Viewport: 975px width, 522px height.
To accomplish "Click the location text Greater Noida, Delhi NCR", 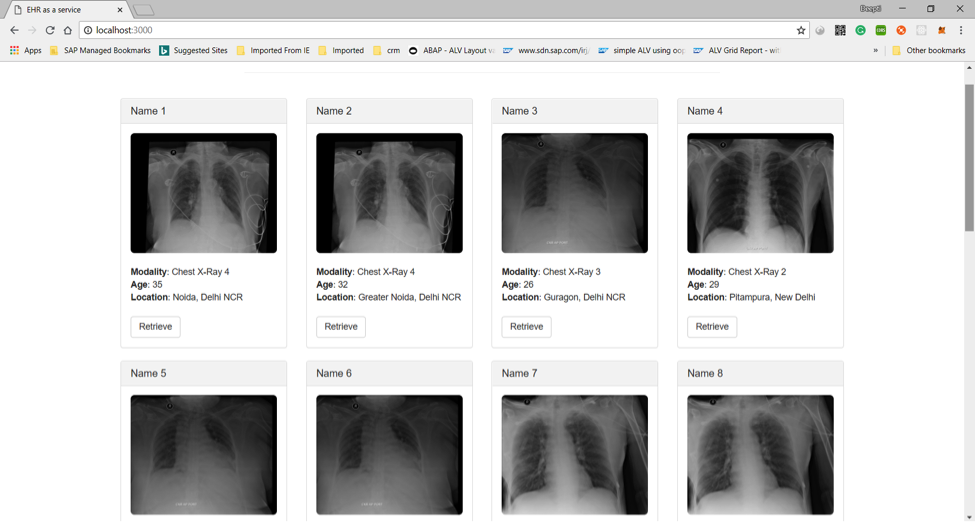I will 410,297.
